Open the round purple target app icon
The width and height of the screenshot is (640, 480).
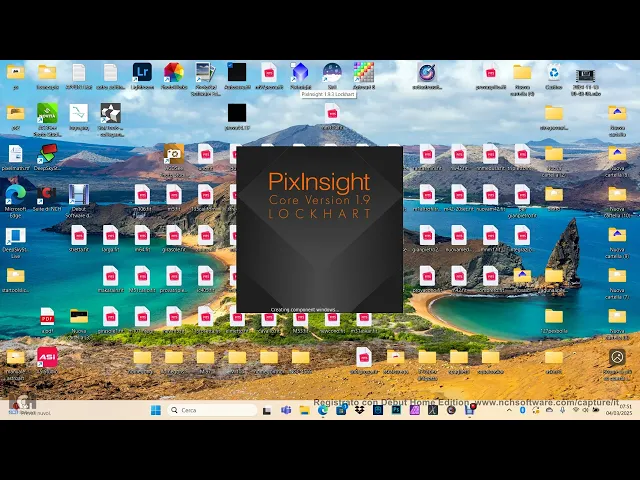(427, 73)
